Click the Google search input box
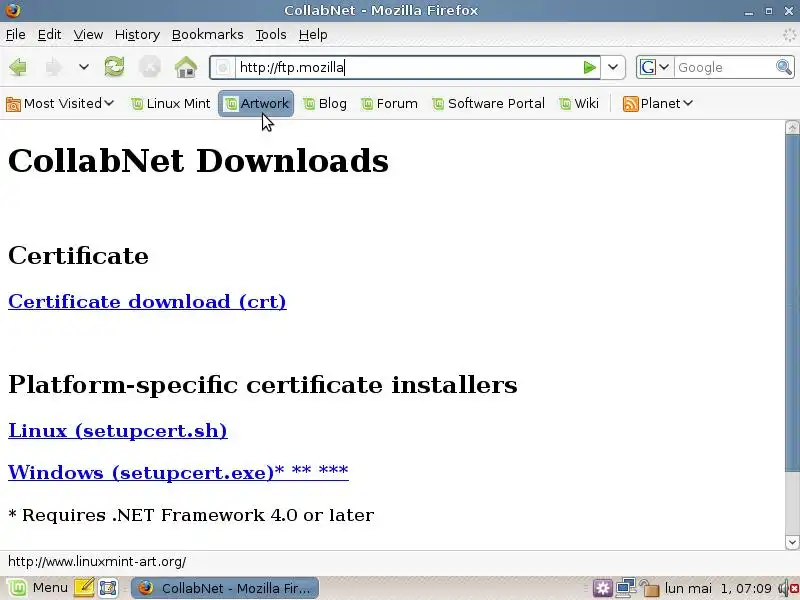Screen dimensions: 800x600 (x=724, y=67)
